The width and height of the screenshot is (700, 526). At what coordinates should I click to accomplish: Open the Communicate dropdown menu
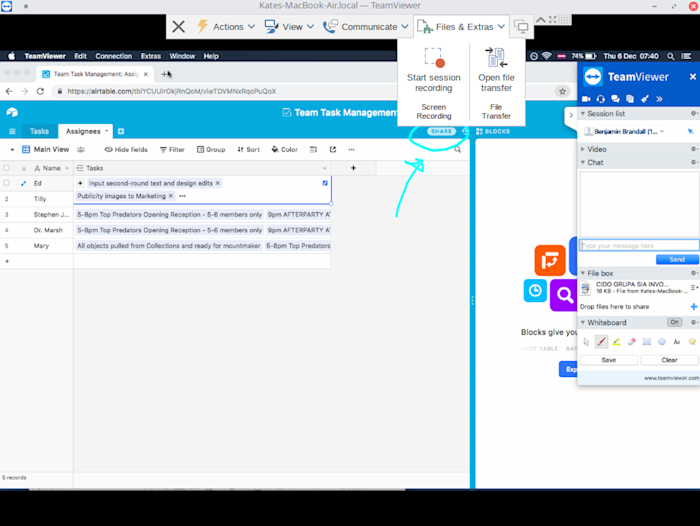[366, 27]
